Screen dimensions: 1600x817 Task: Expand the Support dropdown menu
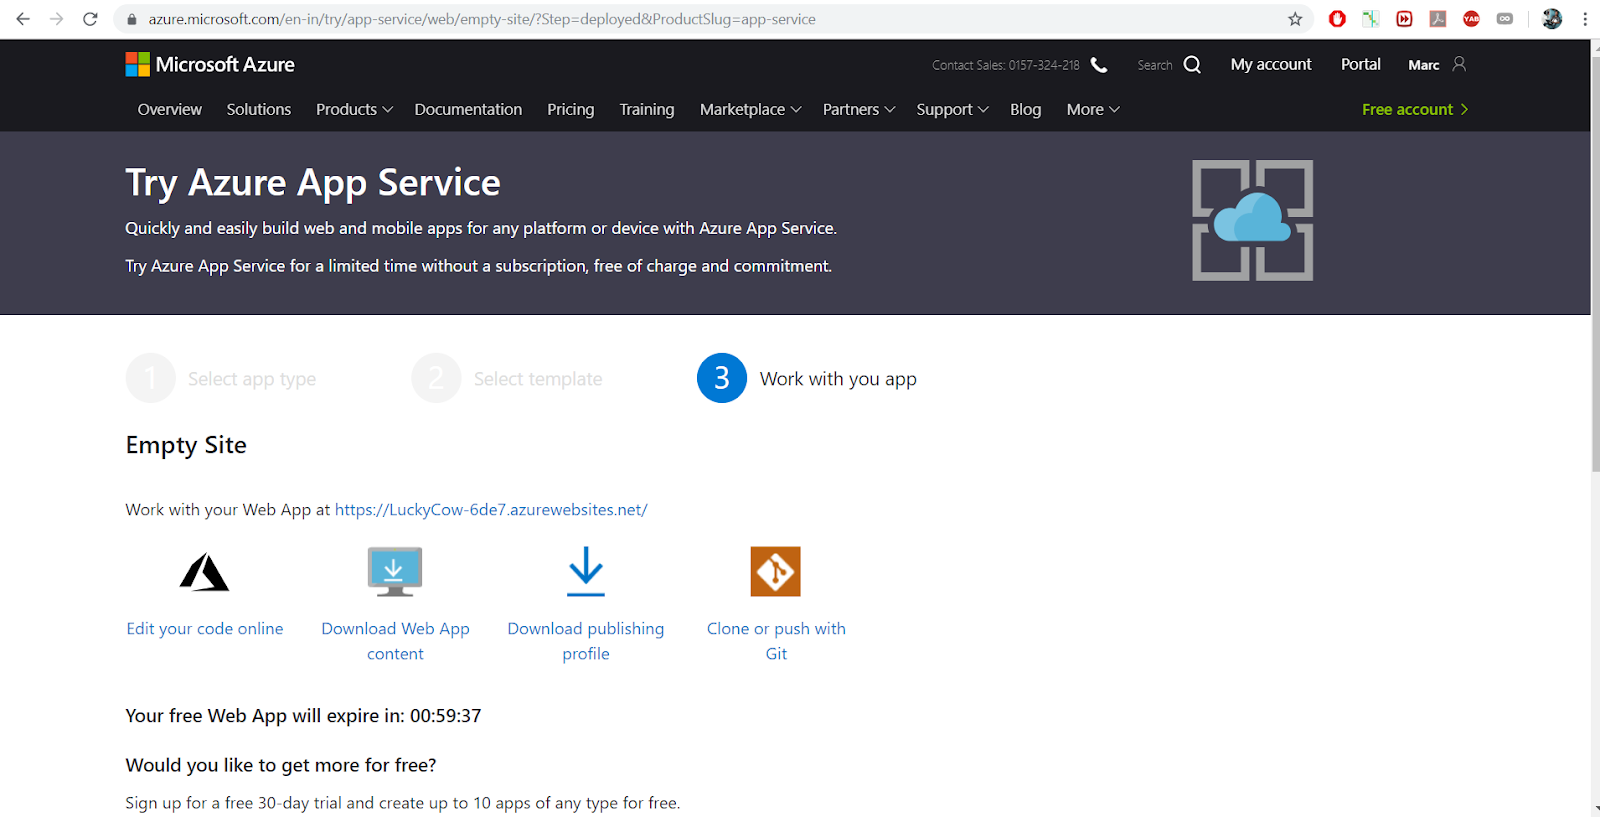952,109
